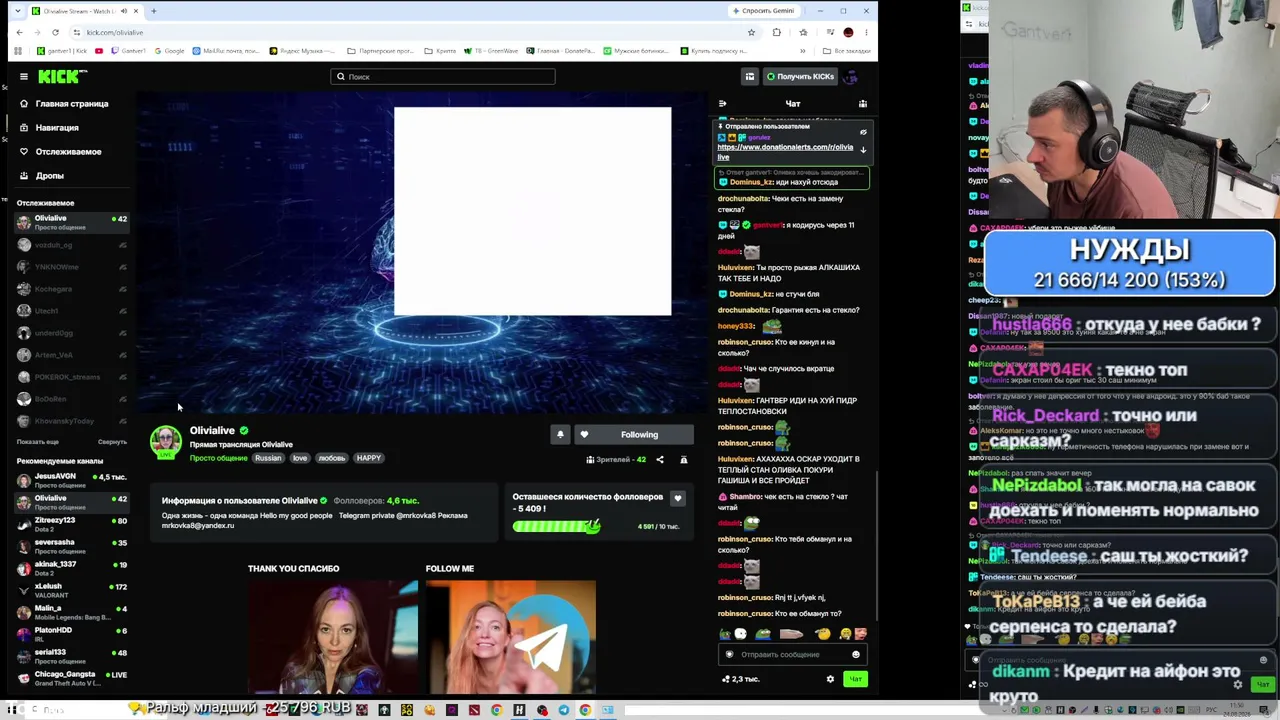Open the emoji picker in chat input

(x=856, y=654)
